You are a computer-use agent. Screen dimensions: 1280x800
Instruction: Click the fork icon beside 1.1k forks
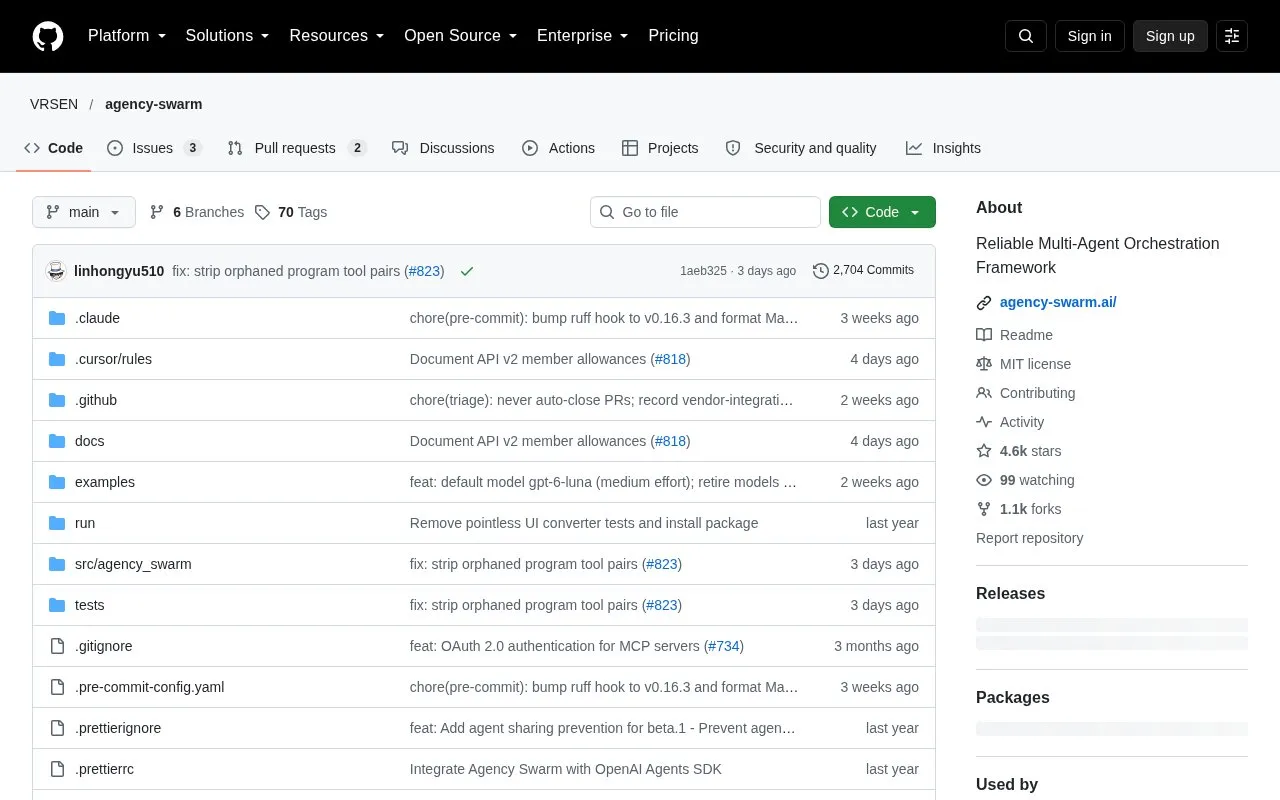coord(984,509)
